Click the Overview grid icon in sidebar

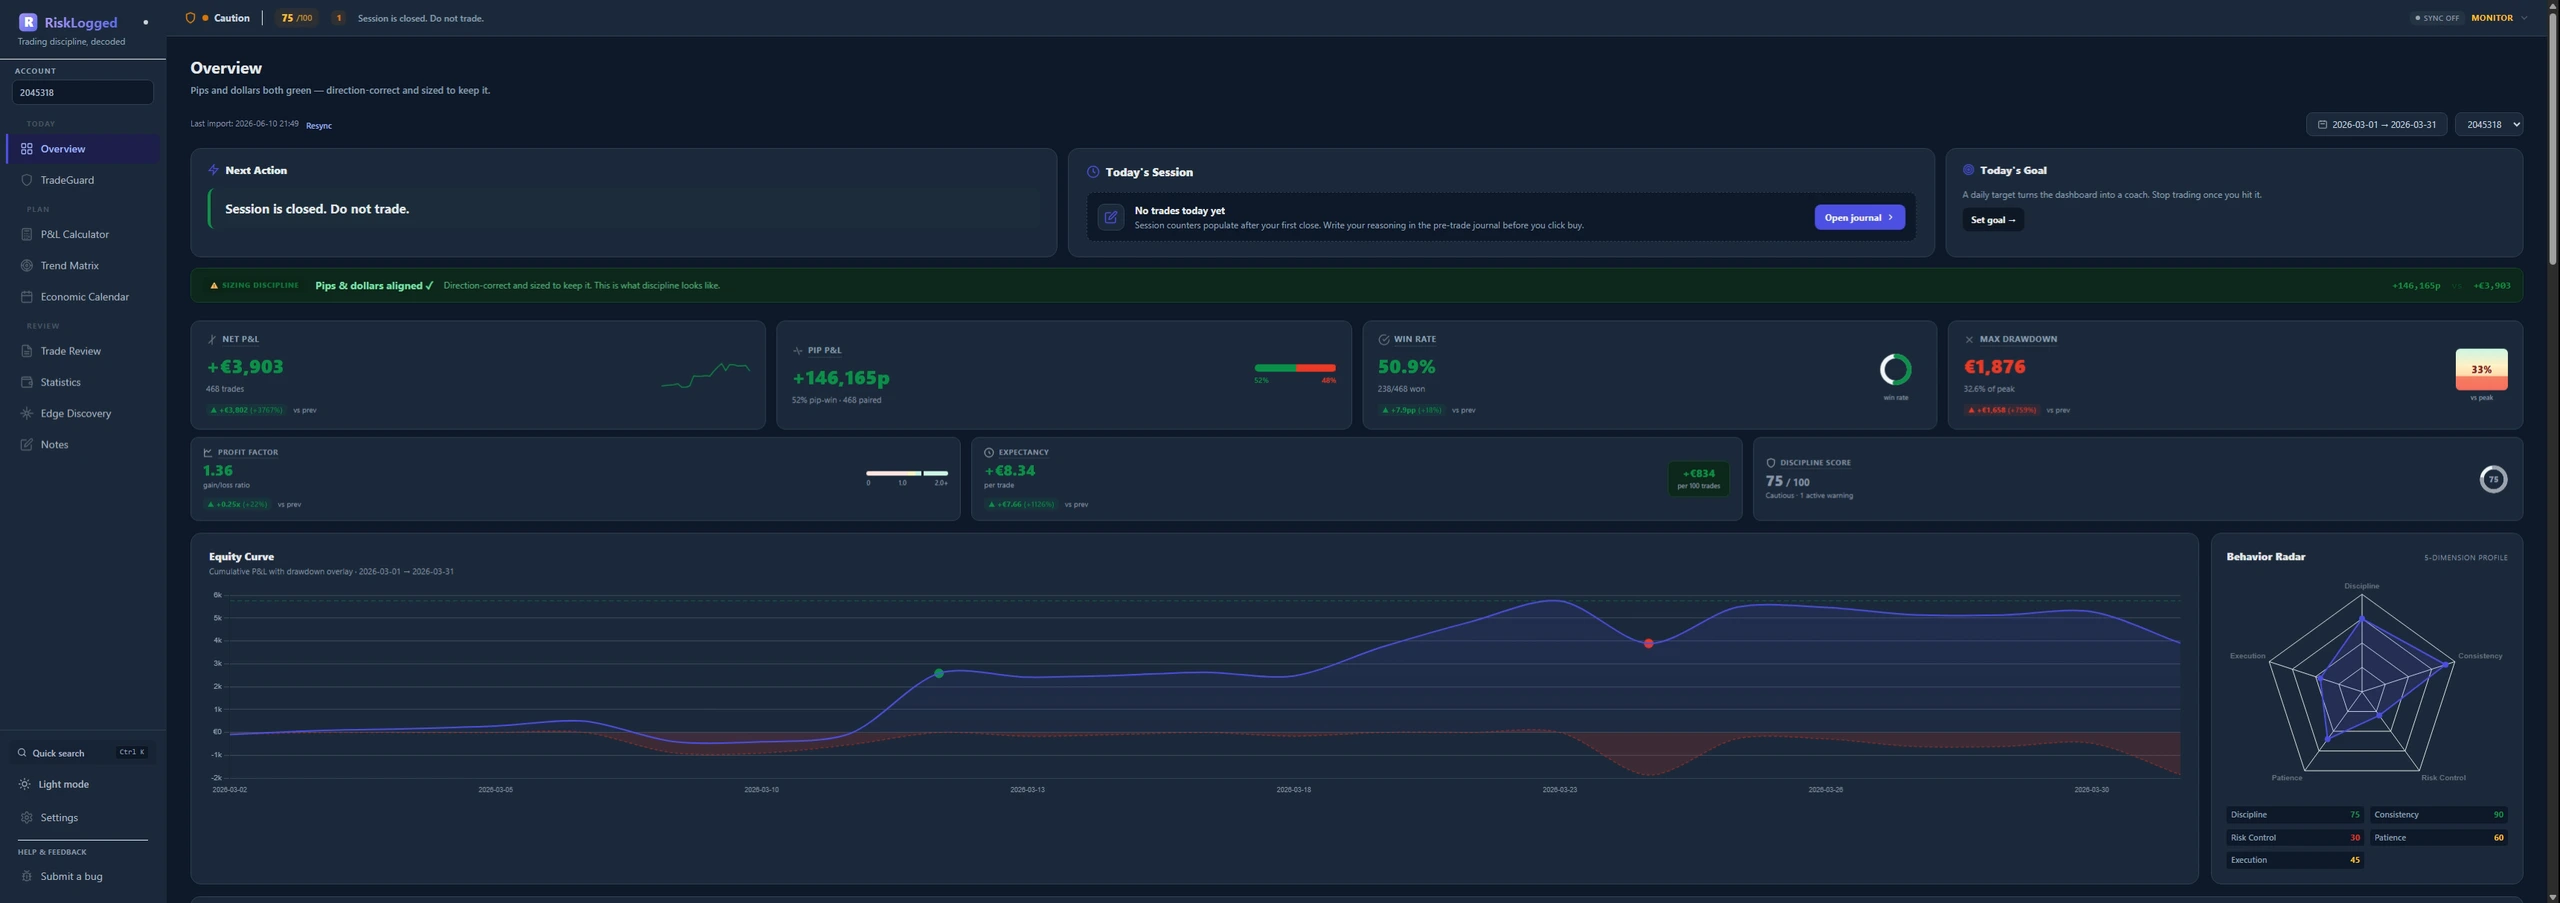[x=27, y=149]
